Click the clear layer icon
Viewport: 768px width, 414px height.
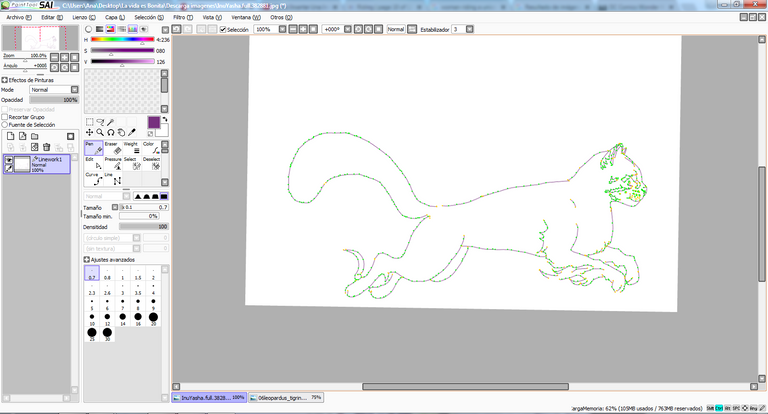[x=34, y=147]
